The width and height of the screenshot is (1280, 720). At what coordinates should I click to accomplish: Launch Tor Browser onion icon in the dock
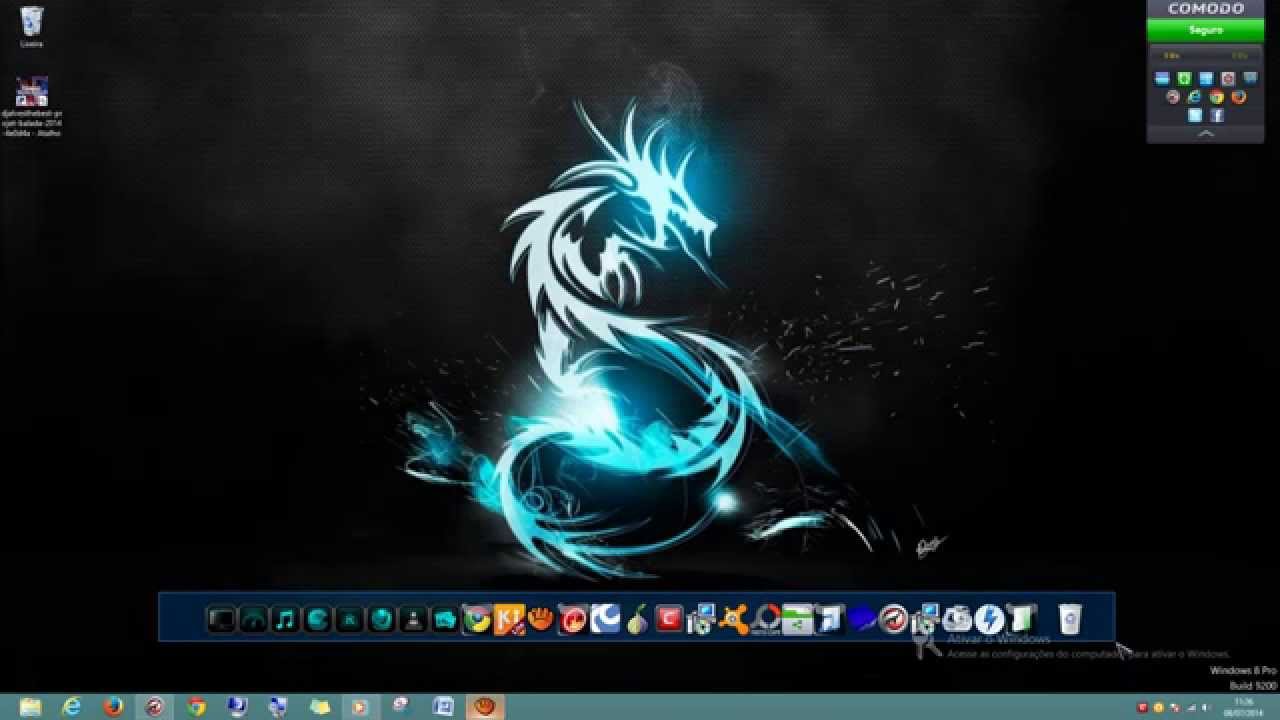coord(637,620)
